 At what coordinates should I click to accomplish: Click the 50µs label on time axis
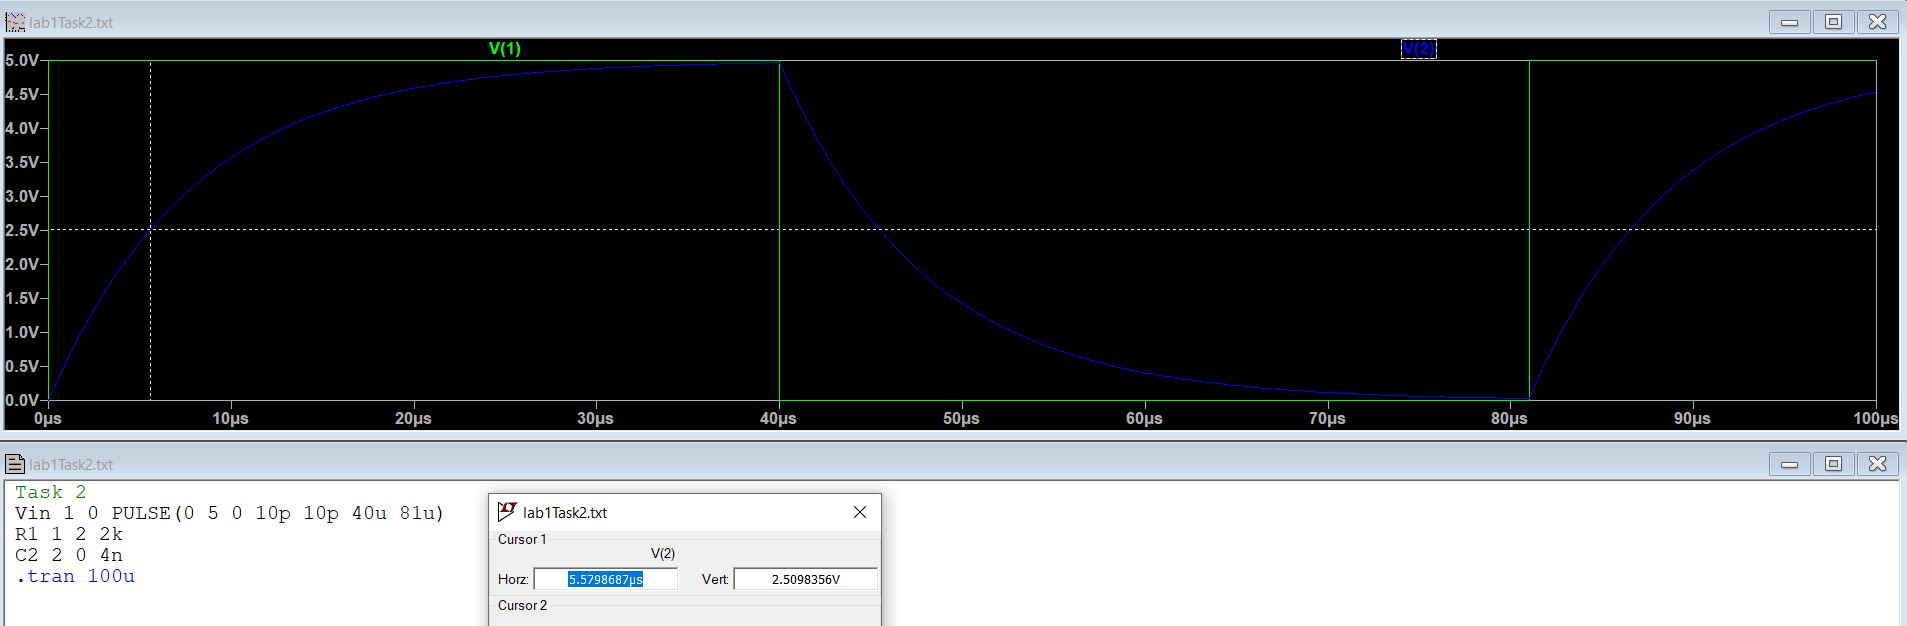click(x=960, y=418)
